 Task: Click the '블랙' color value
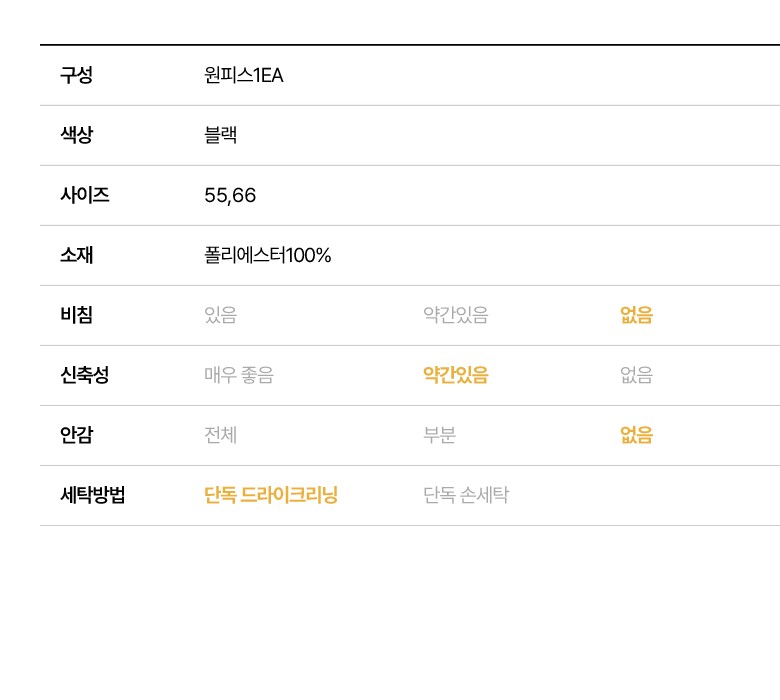(220, 135)
